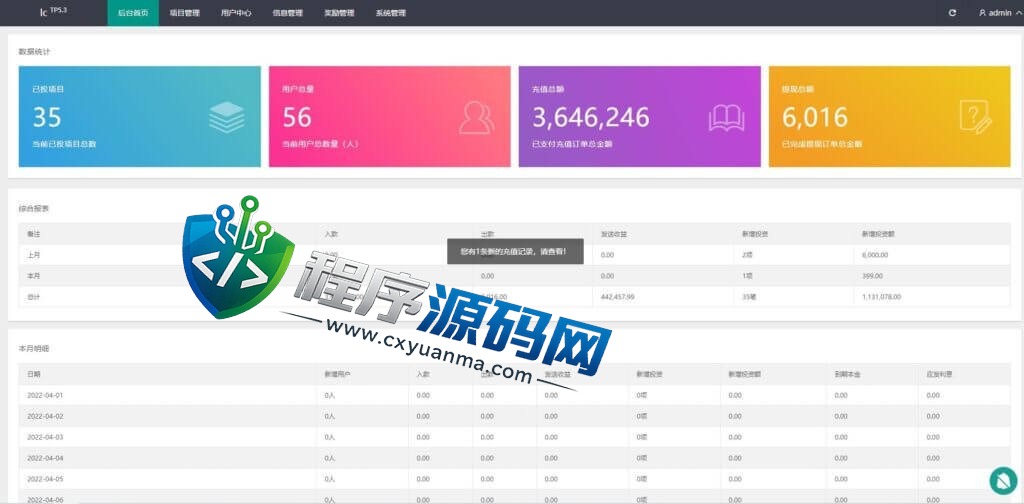
Task: Select the 1,131,078.00 cell in the summary table
Action: (881, 296)
